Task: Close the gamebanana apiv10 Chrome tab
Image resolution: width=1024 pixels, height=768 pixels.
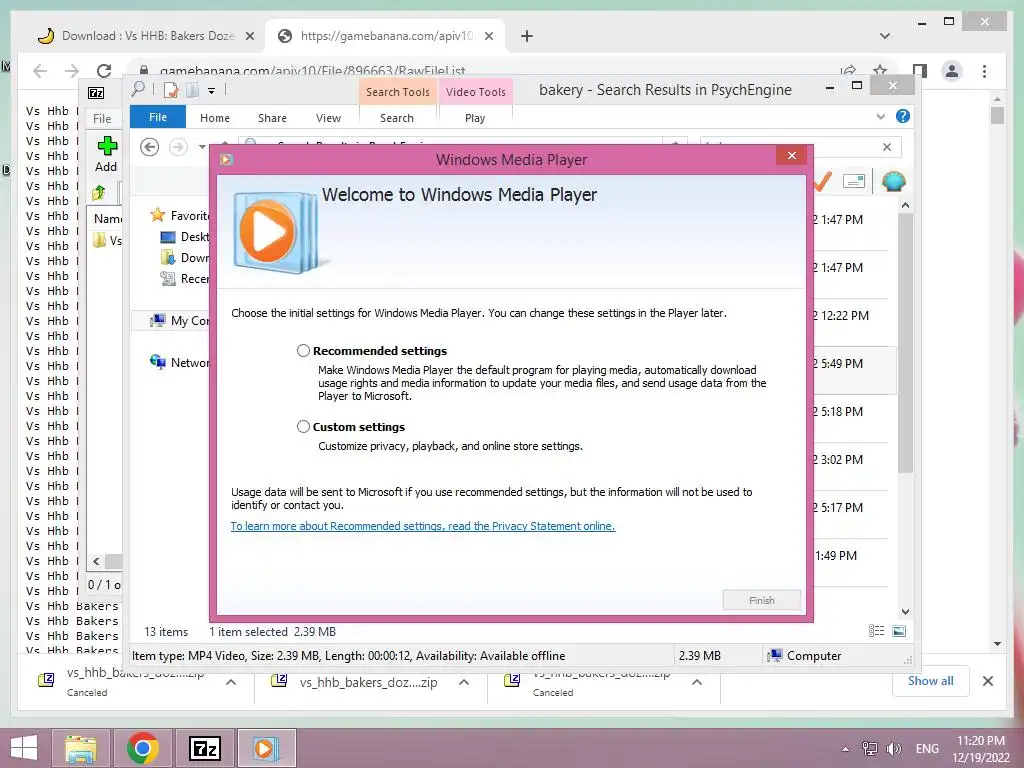Action: click(488, 37)
